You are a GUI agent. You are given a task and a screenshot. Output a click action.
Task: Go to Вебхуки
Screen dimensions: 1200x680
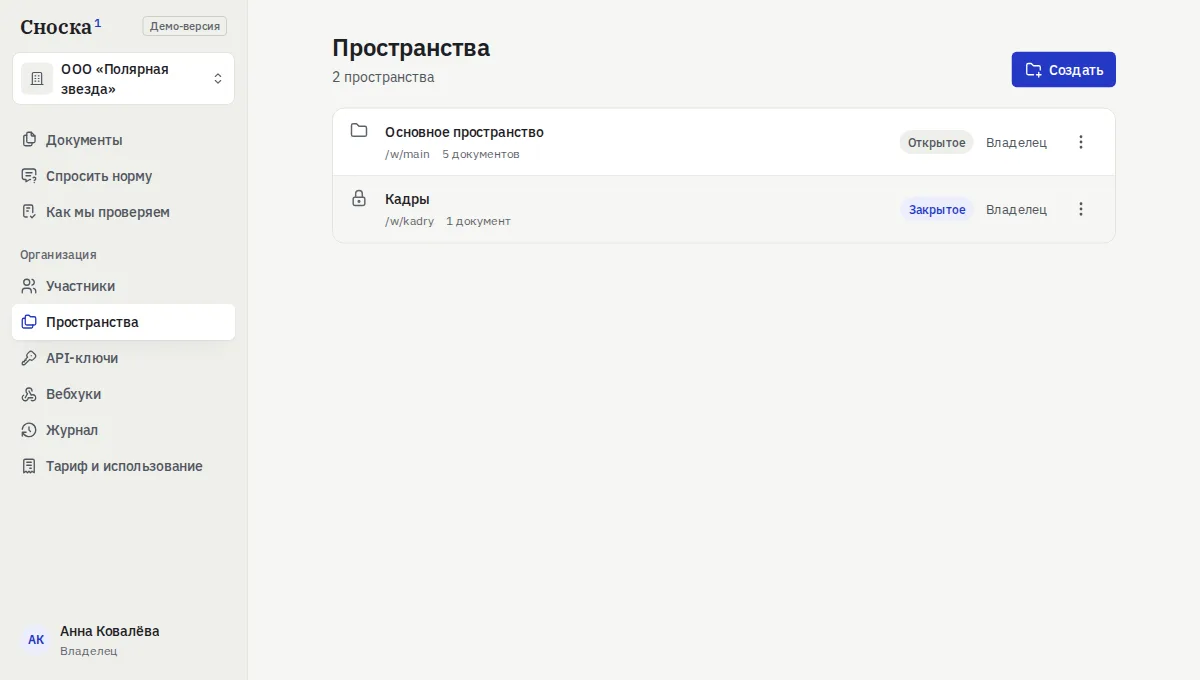pyautogui.click(x=123, y=394)
